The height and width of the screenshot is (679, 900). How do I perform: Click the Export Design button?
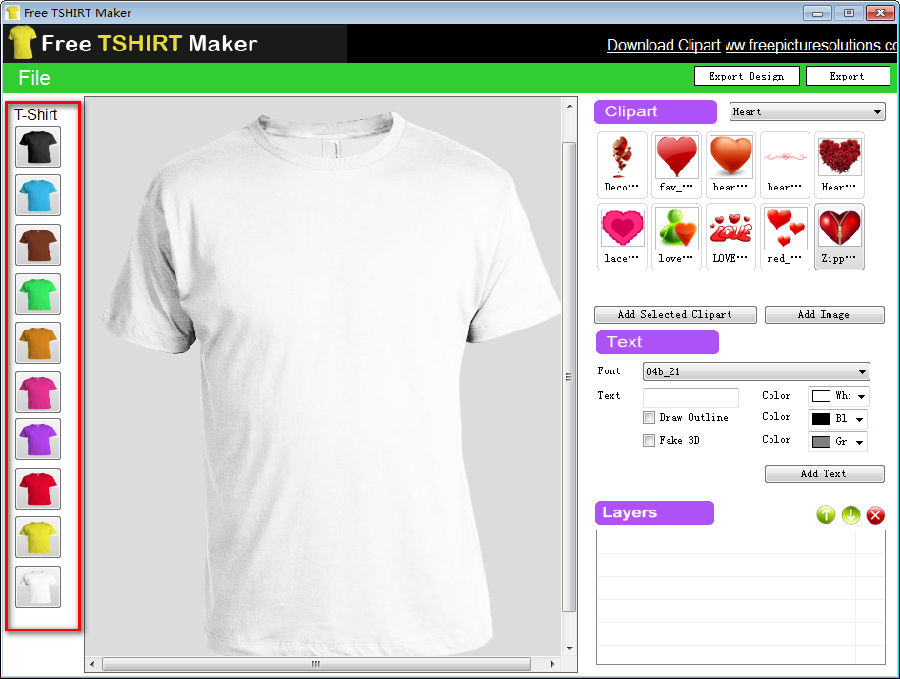[746, 76]
